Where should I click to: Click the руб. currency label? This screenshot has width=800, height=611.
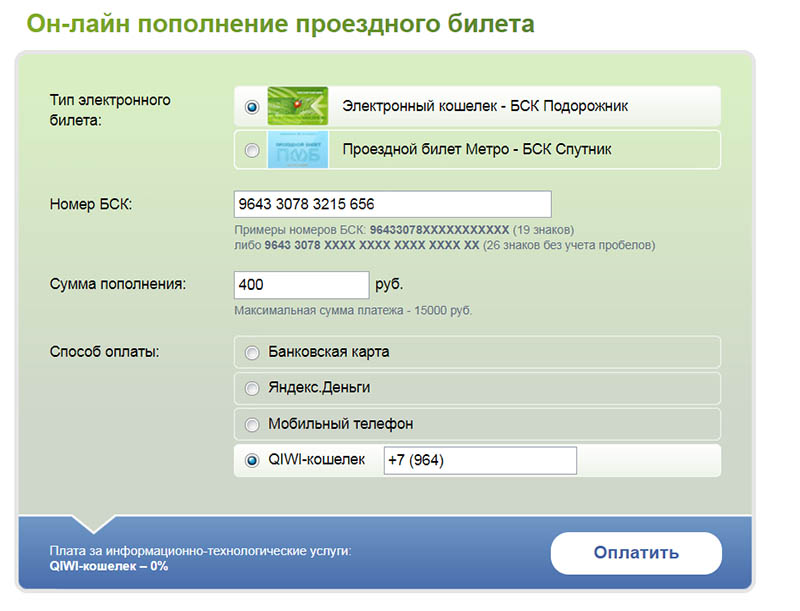389,284
